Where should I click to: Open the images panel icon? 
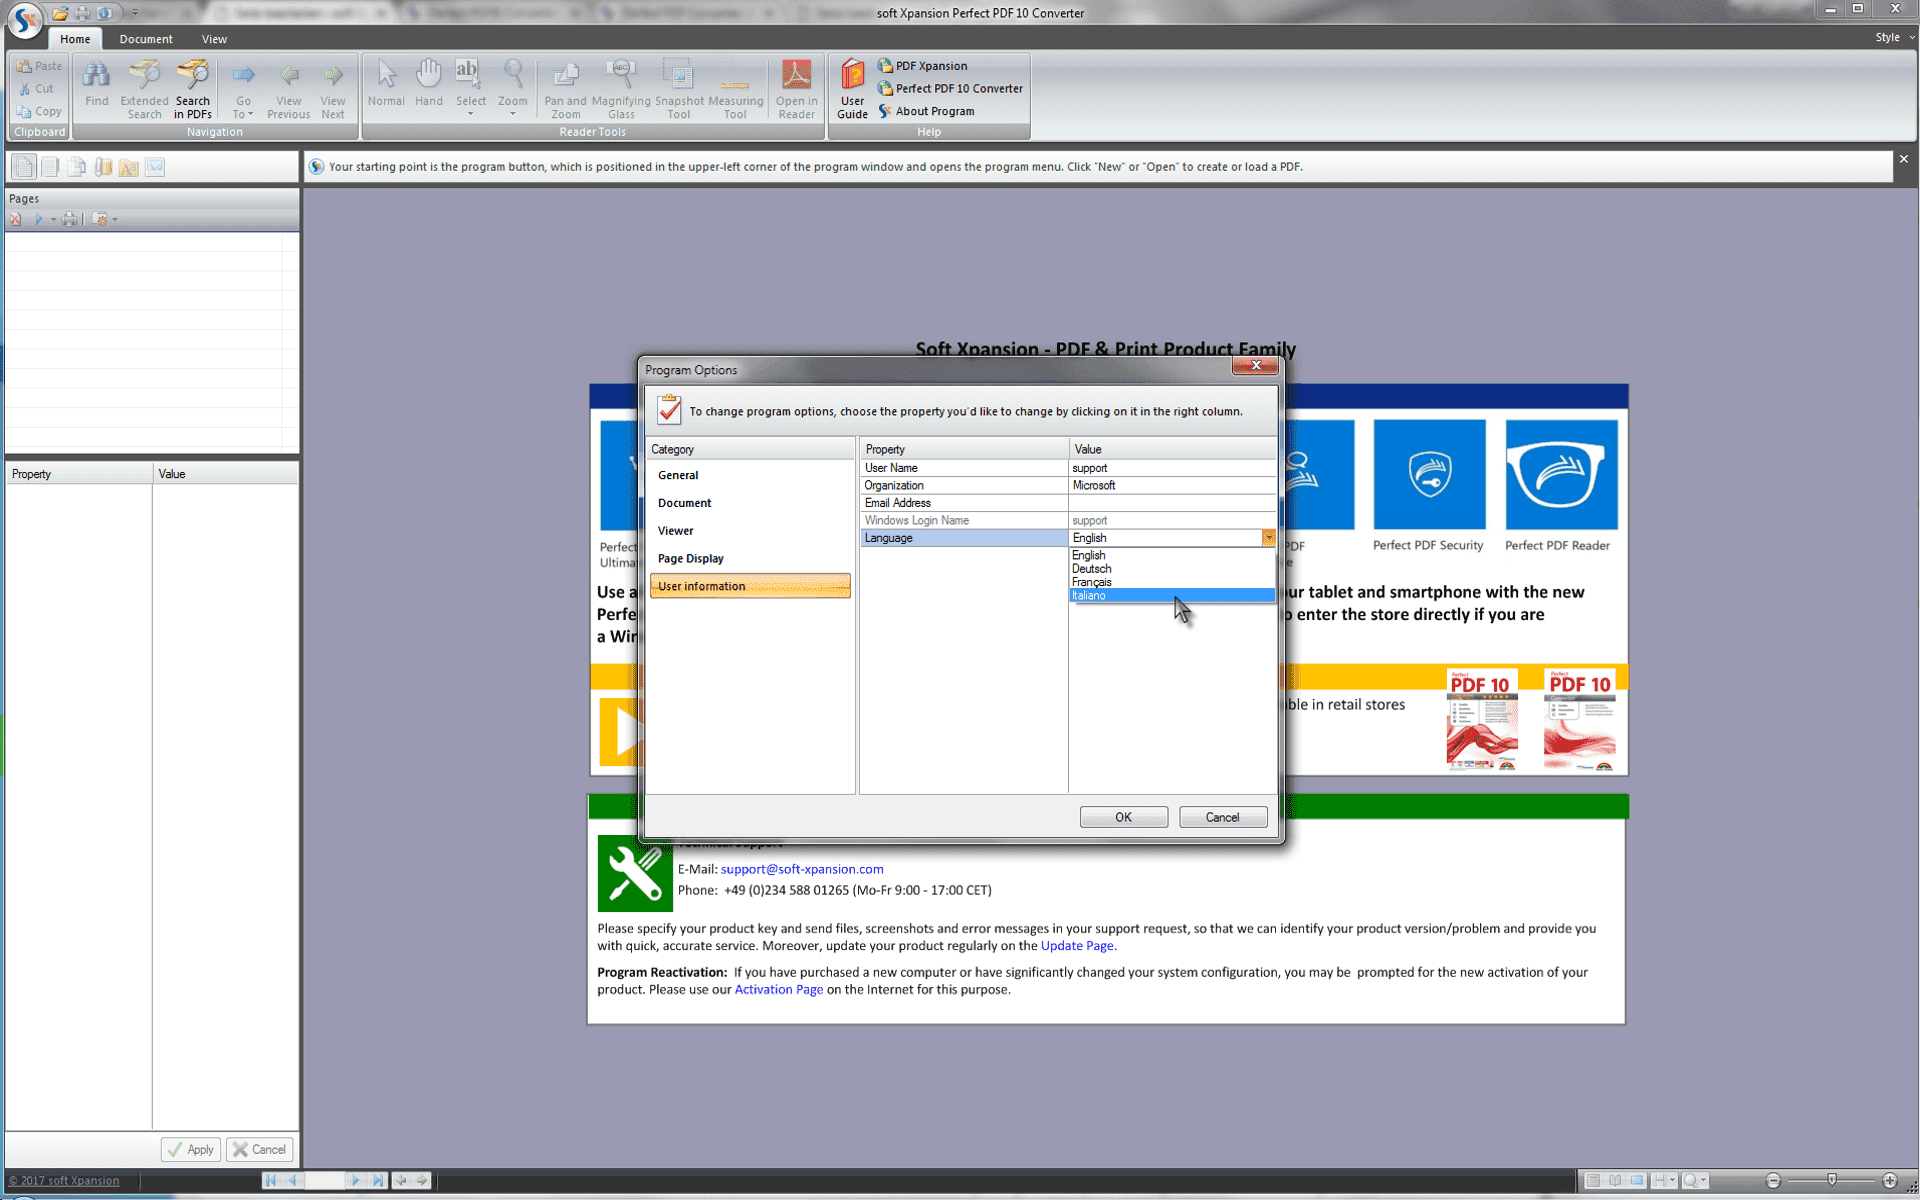coord(154,167)
